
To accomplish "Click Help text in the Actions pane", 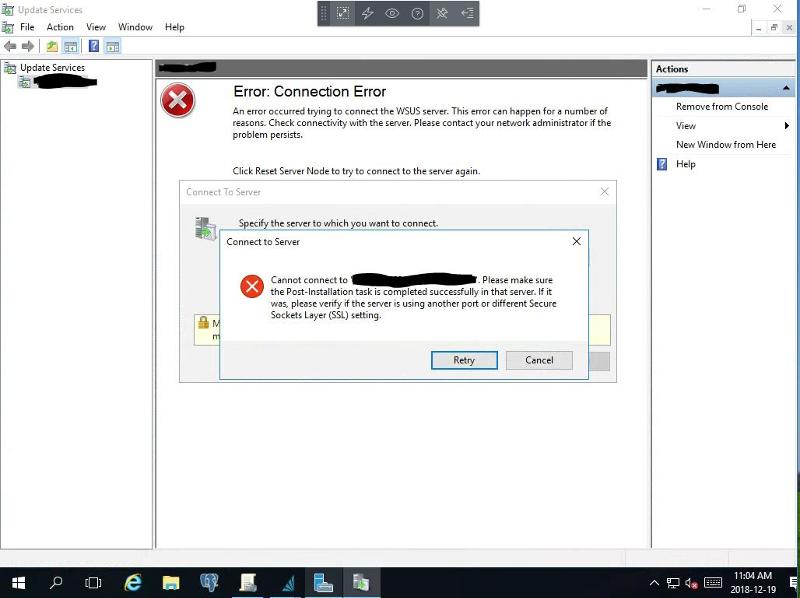I will click(x=686, y=164).
